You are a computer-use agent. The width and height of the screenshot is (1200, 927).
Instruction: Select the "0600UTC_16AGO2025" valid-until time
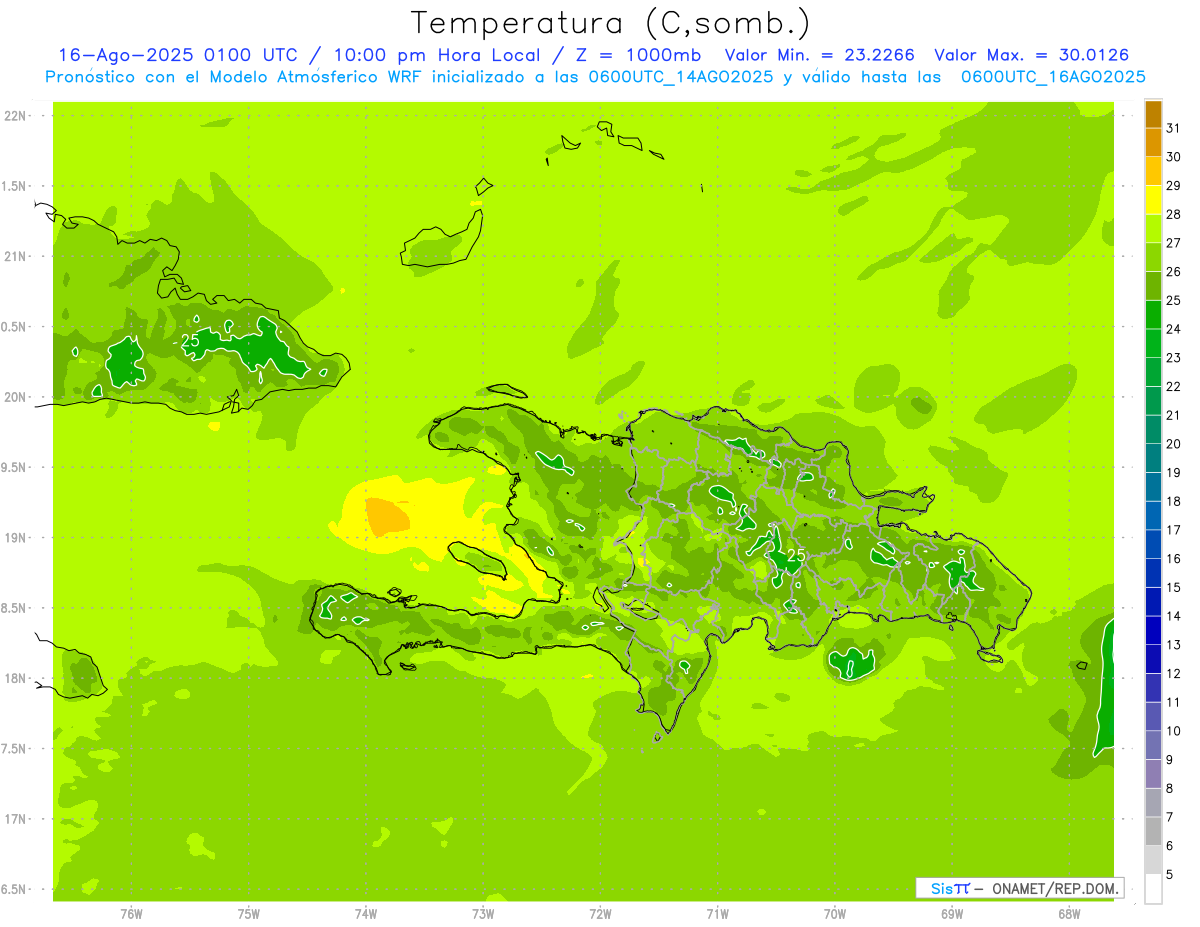[x=1053, y=77]
